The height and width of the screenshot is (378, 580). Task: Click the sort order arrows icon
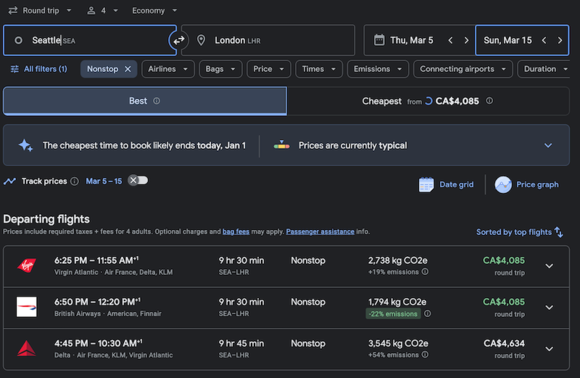(559, 232)
